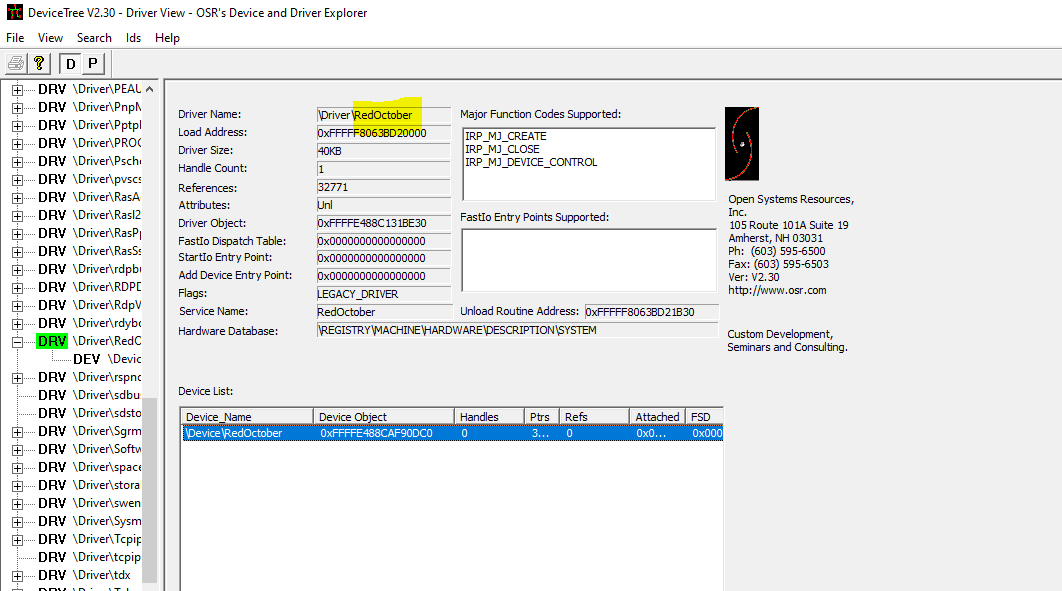1062x591 pixels.
Task: Select the \Driver\stora tree item
Action: point(89,485)
